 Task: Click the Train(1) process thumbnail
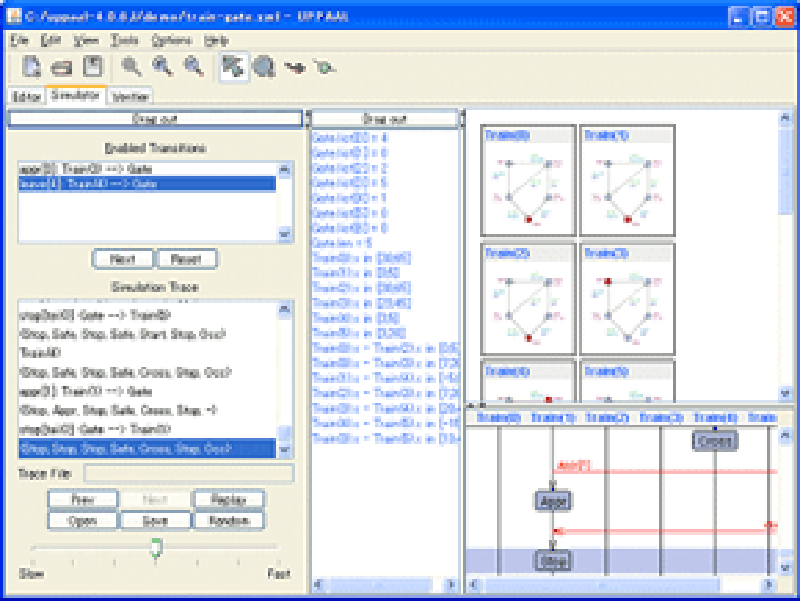pos(628,180)
